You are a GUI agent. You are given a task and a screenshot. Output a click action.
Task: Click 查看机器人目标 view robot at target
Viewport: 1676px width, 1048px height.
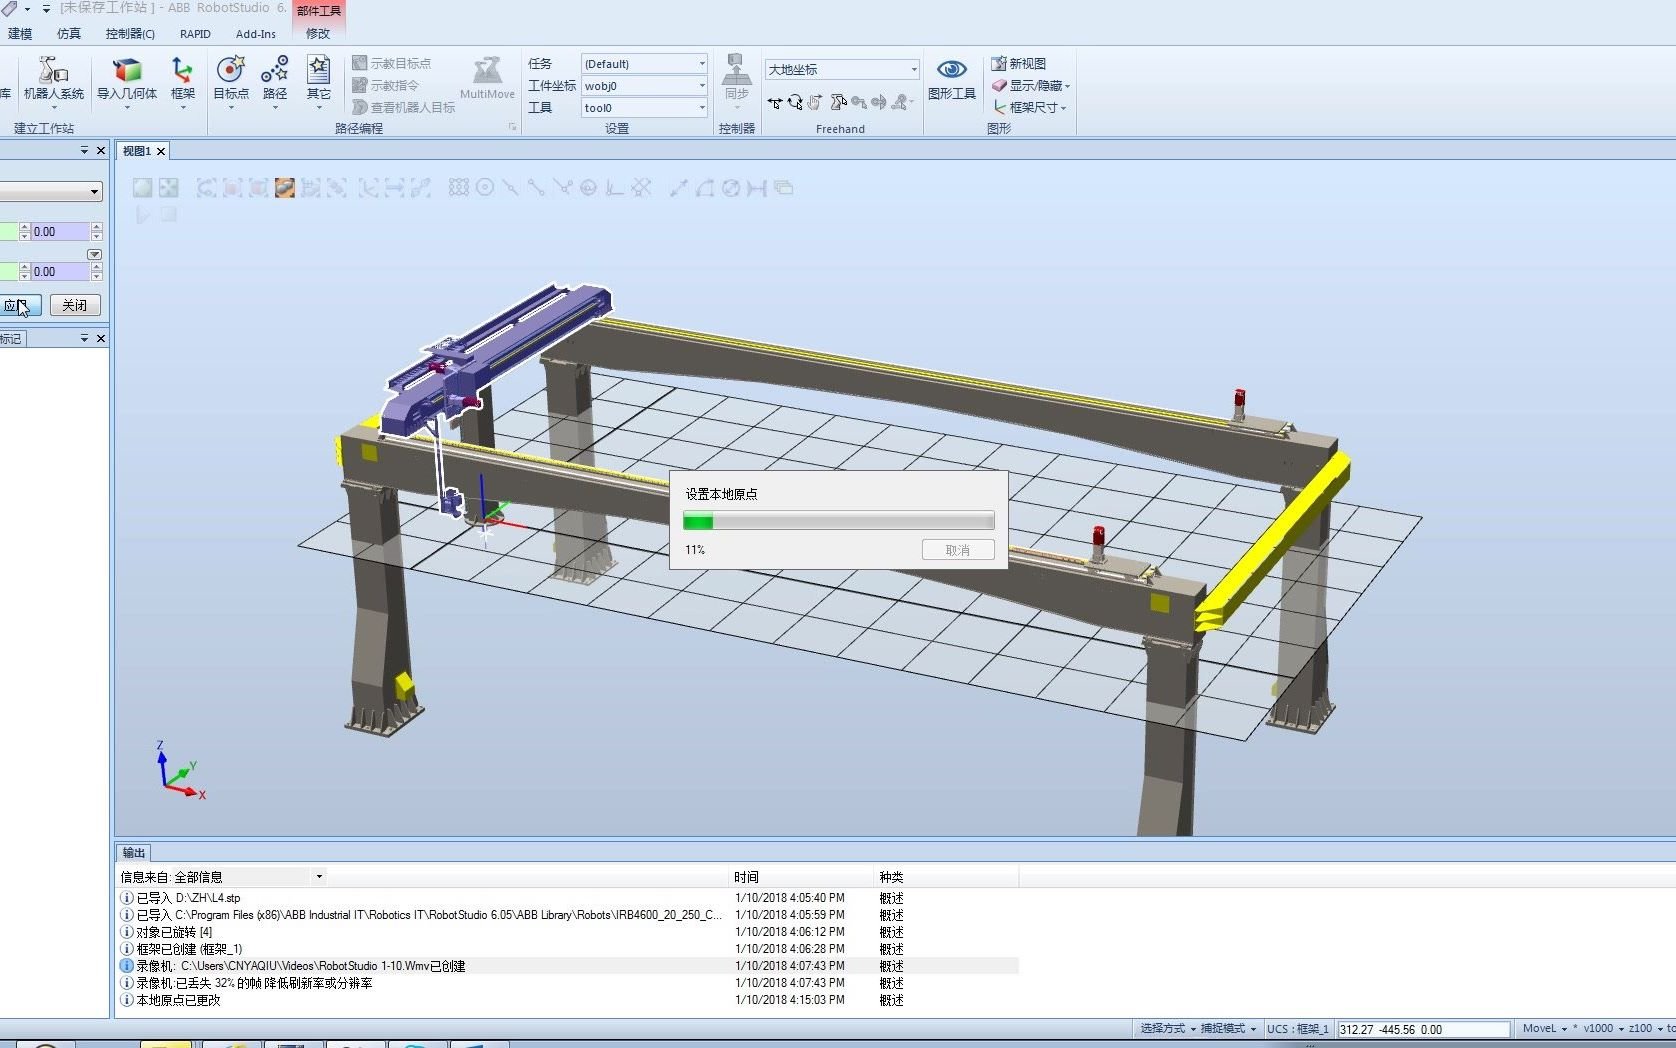tap(403, 107)
